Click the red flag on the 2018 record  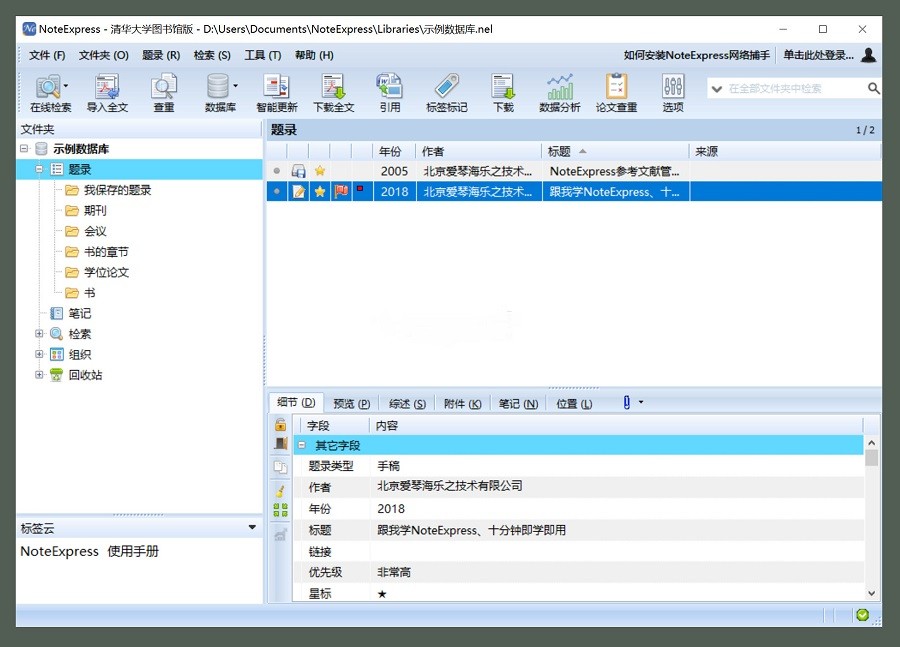(341, 191)
